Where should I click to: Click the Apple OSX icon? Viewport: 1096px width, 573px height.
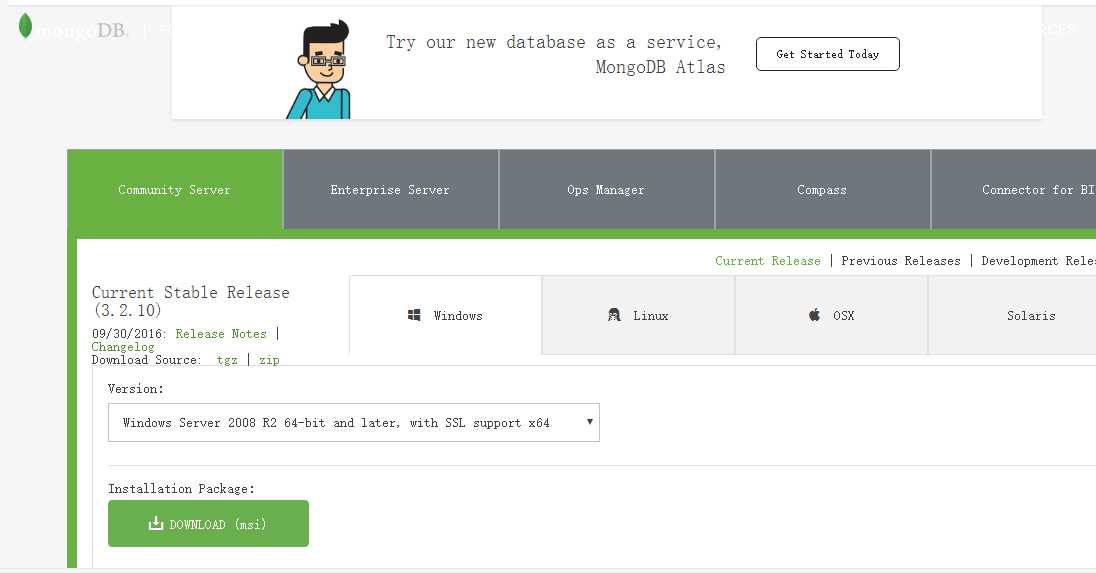point(814,314)
